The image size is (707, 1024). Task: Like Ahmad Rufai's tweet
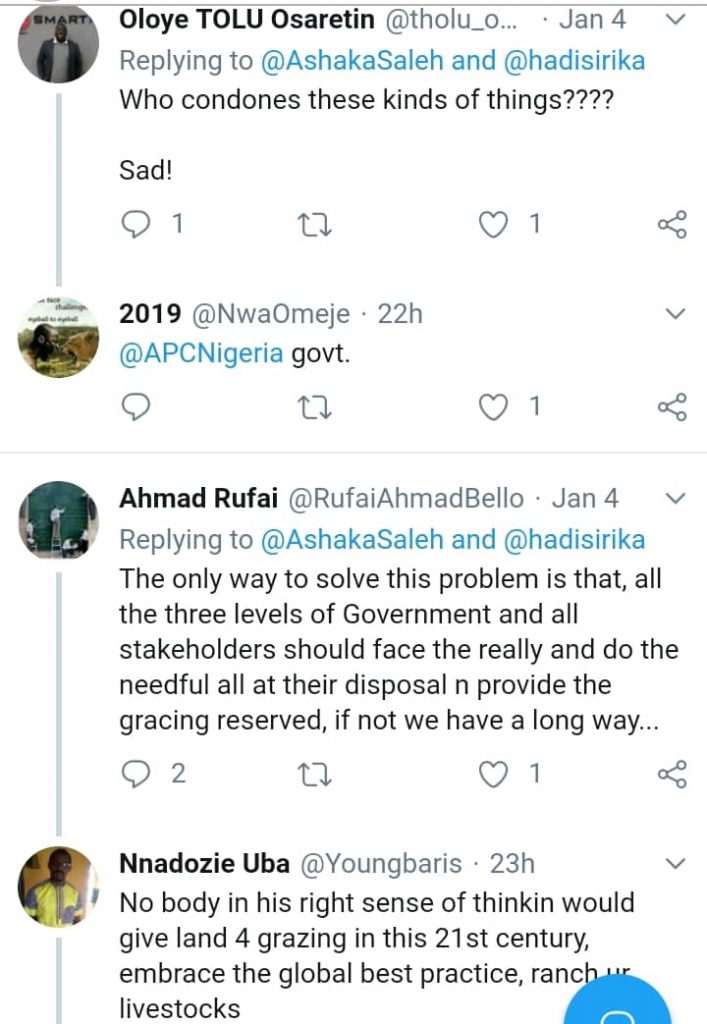point(494,773)
